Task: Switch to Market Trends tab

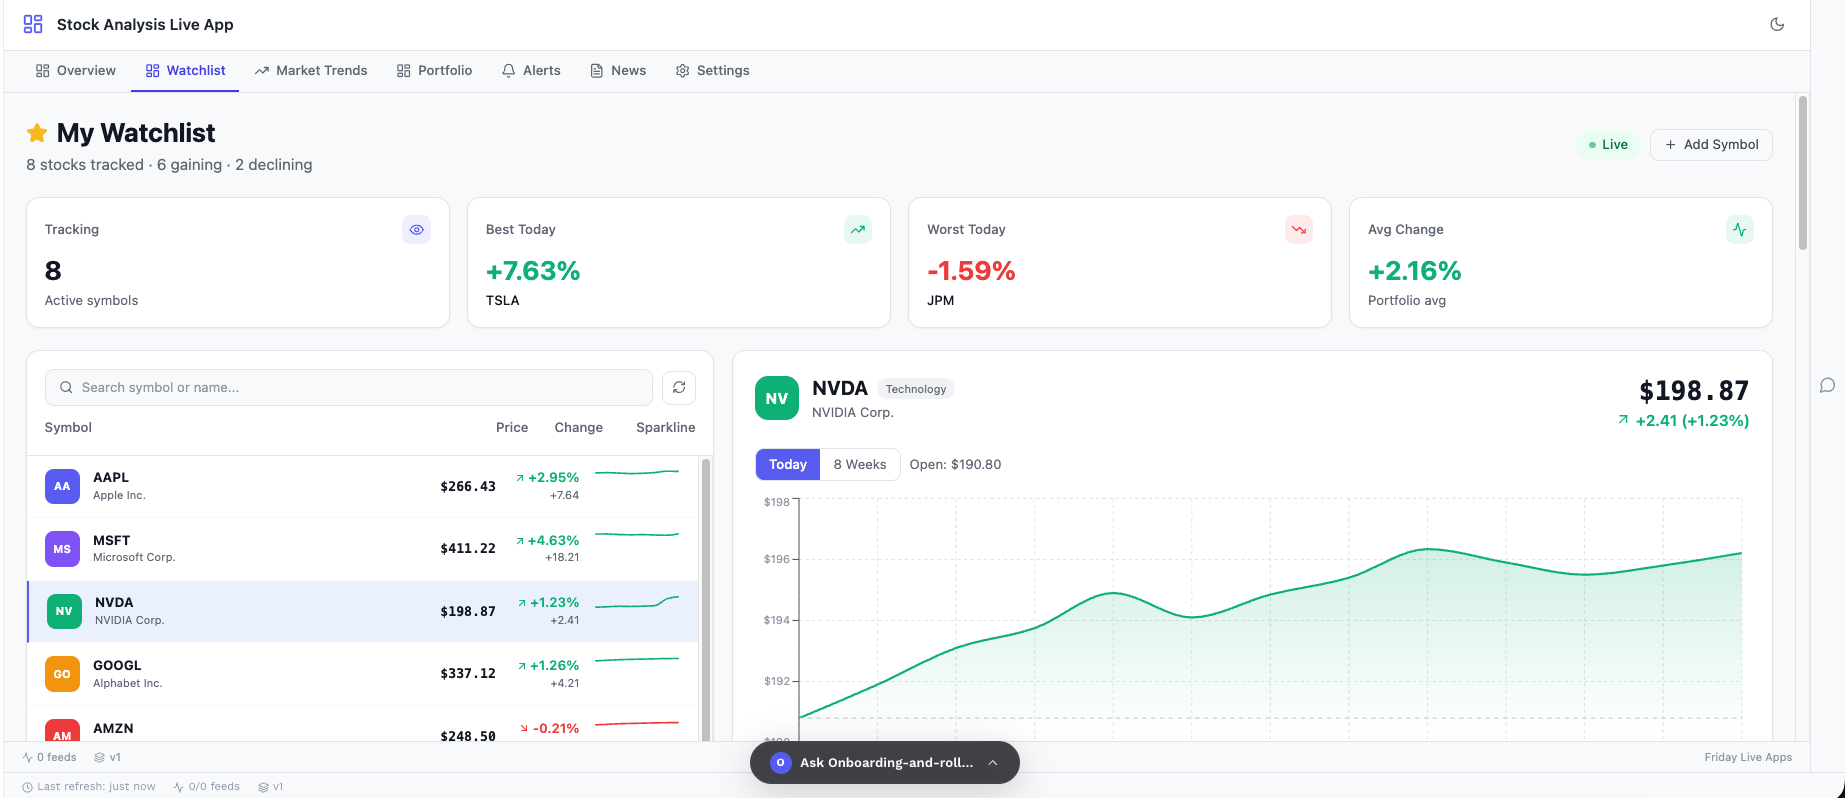Action: pos(311,70)
